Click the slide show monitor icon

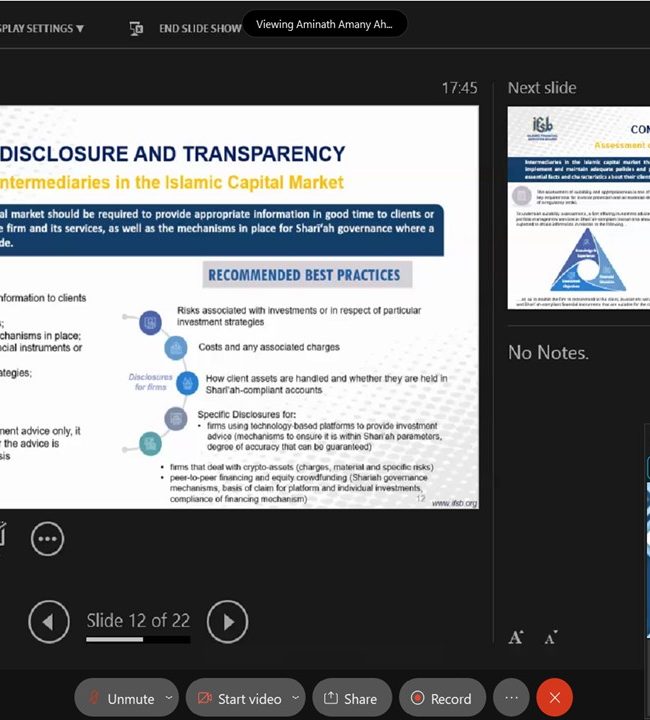coord(136,28)
